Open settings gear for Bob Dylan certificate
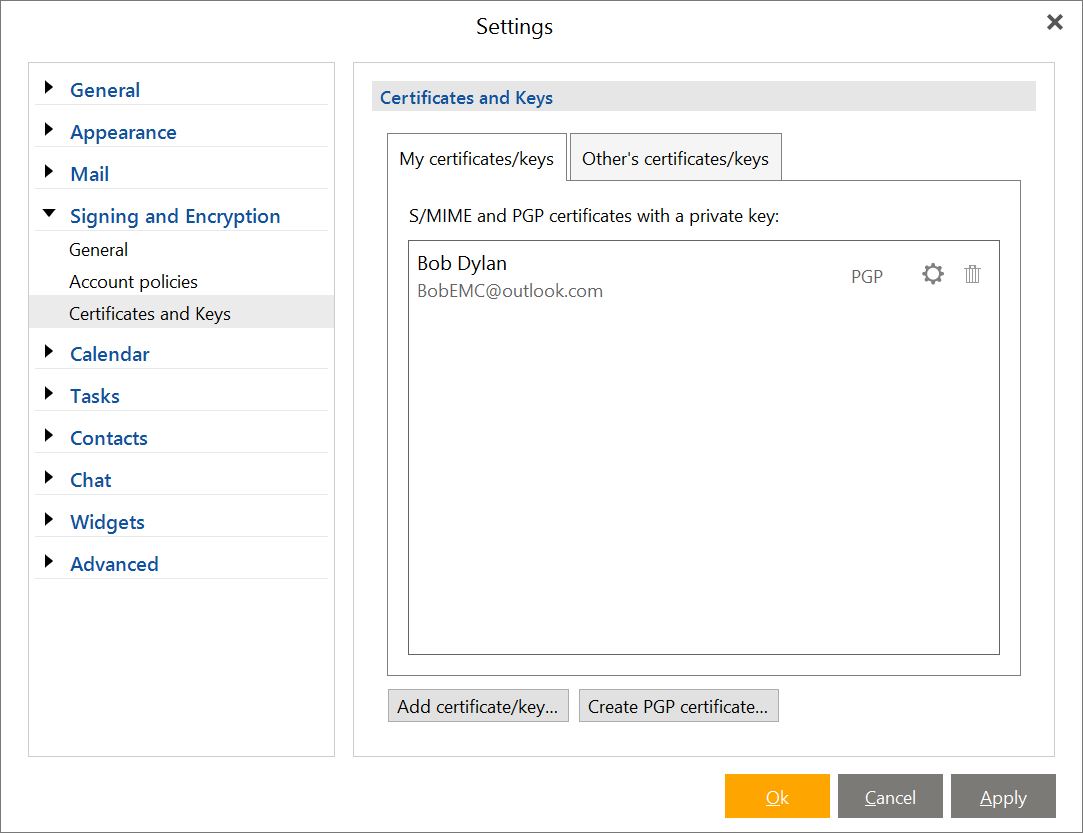 [x=932, y=274]
